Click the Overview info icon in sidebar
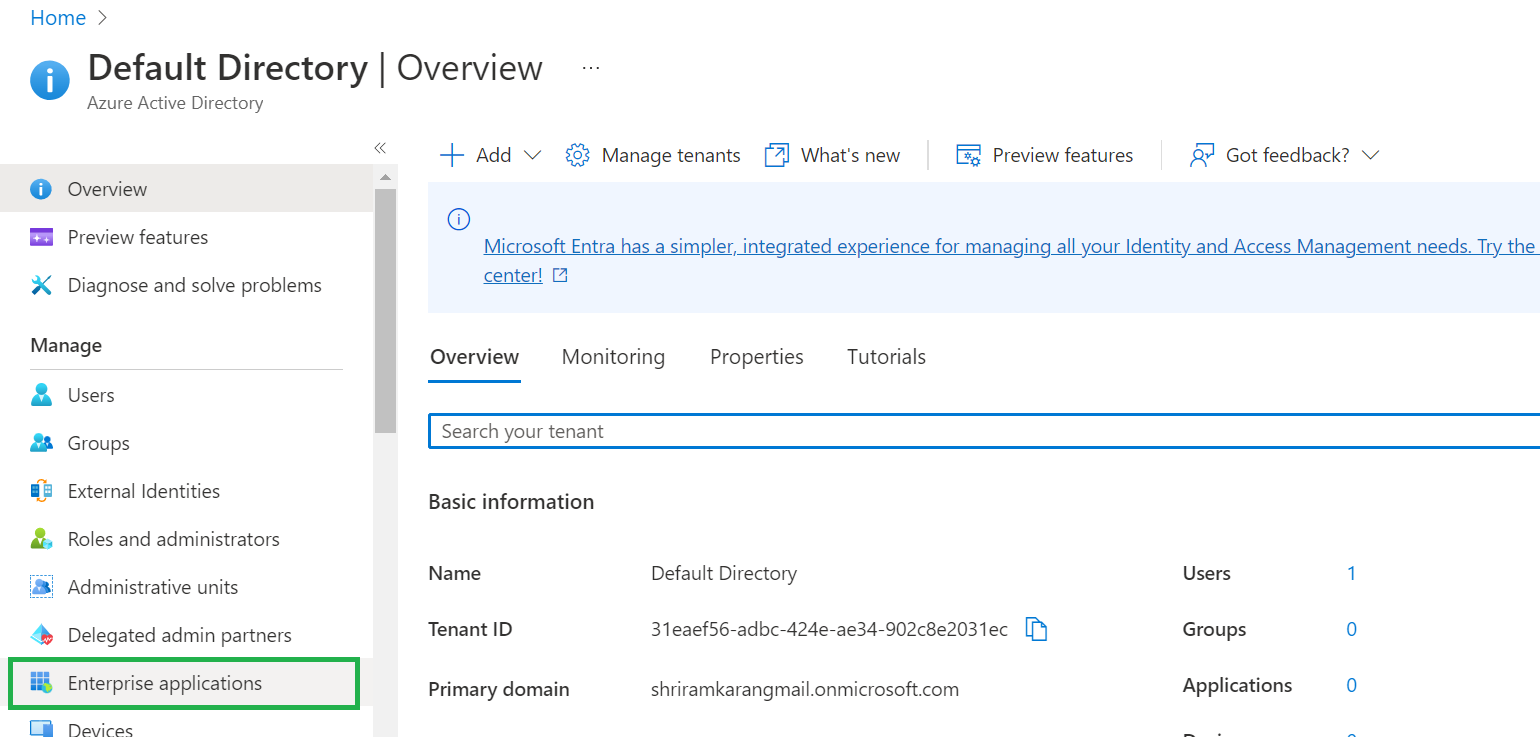 tap(41, 189)
